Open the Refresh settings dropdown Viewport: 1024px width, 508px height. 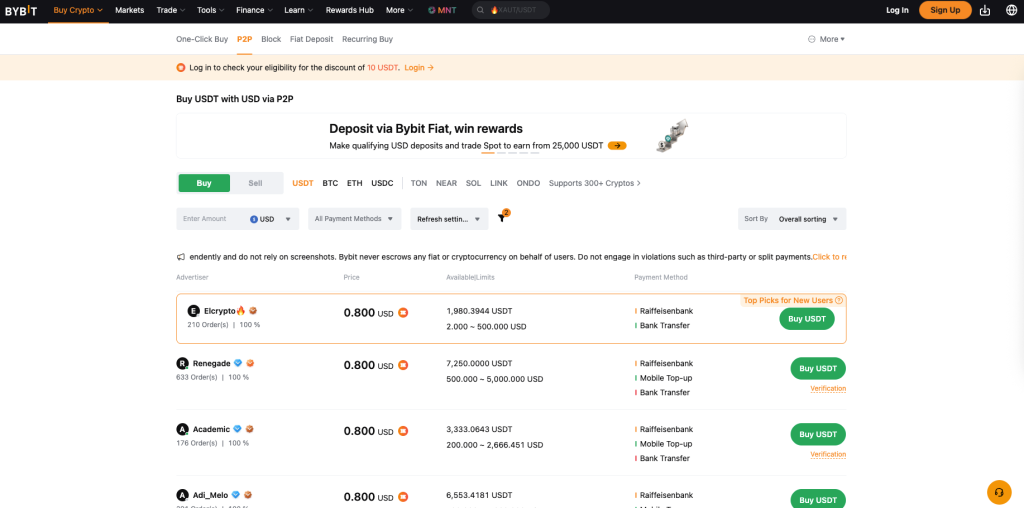(449, 219)
